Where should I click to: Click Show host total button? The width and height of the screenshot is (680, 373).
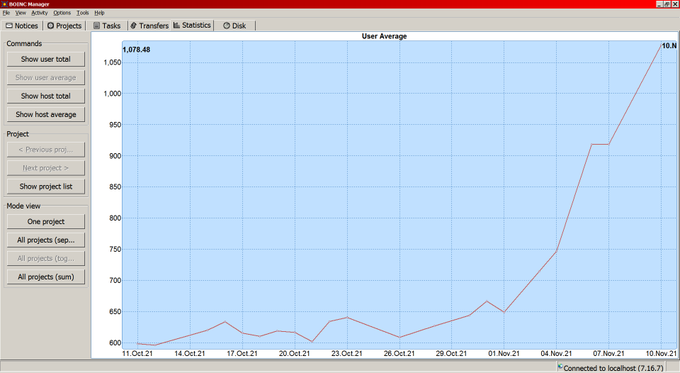(x=46, y=96)
